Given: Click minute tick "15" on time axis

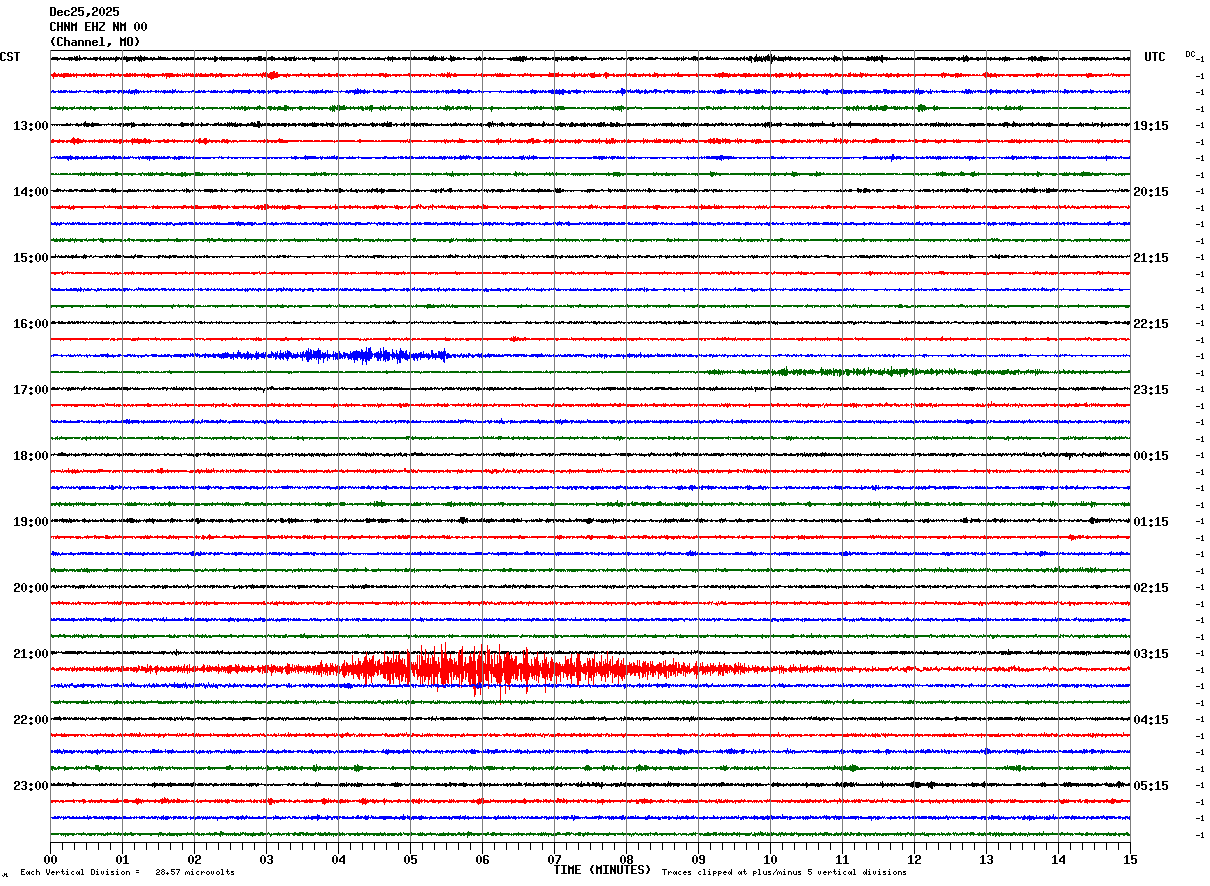Looking at the screenshot, I should point(1130,859).
